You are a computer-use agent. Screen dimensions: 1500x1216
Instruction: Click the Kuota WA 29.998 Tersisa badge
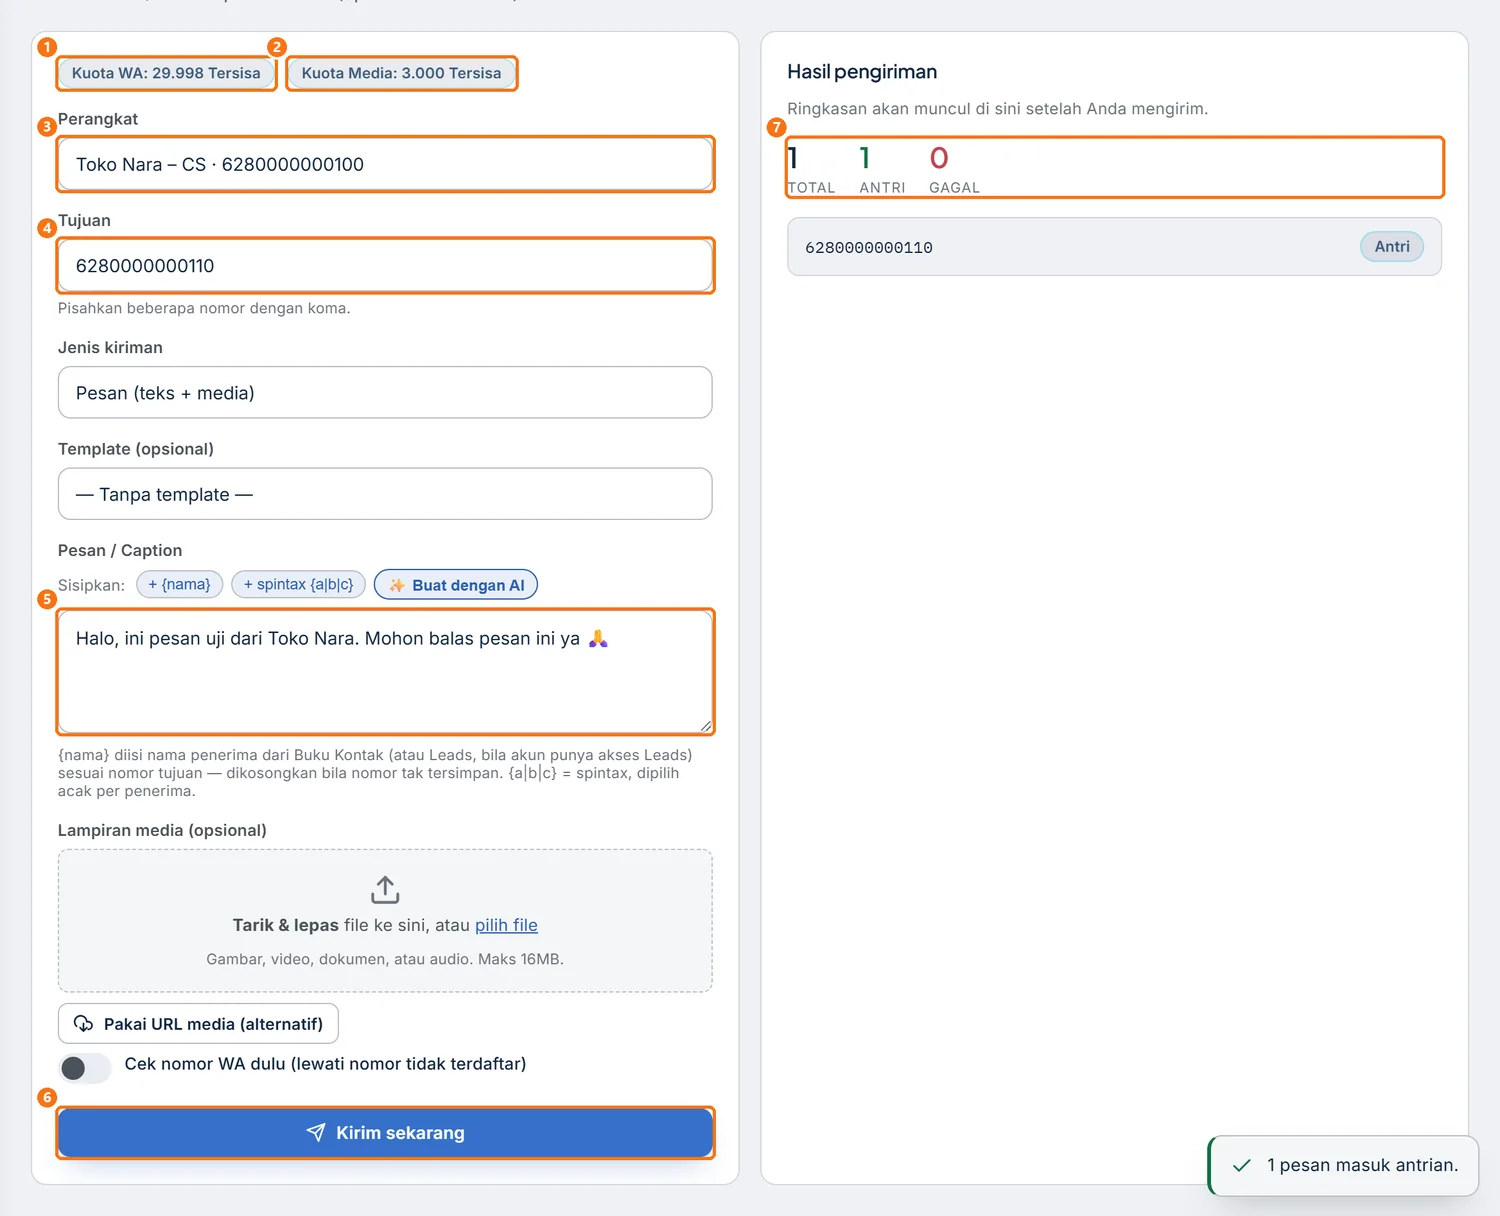pyautogui.click(x=166, y=73)
